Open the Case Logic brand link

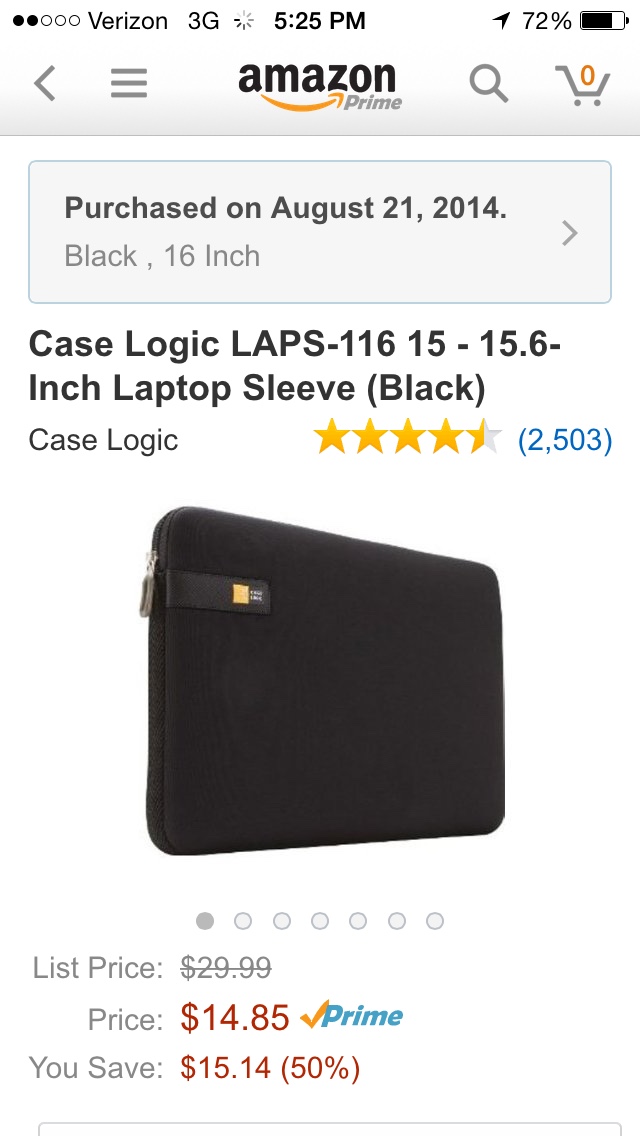pyautogui.click(x=103, y=440)
